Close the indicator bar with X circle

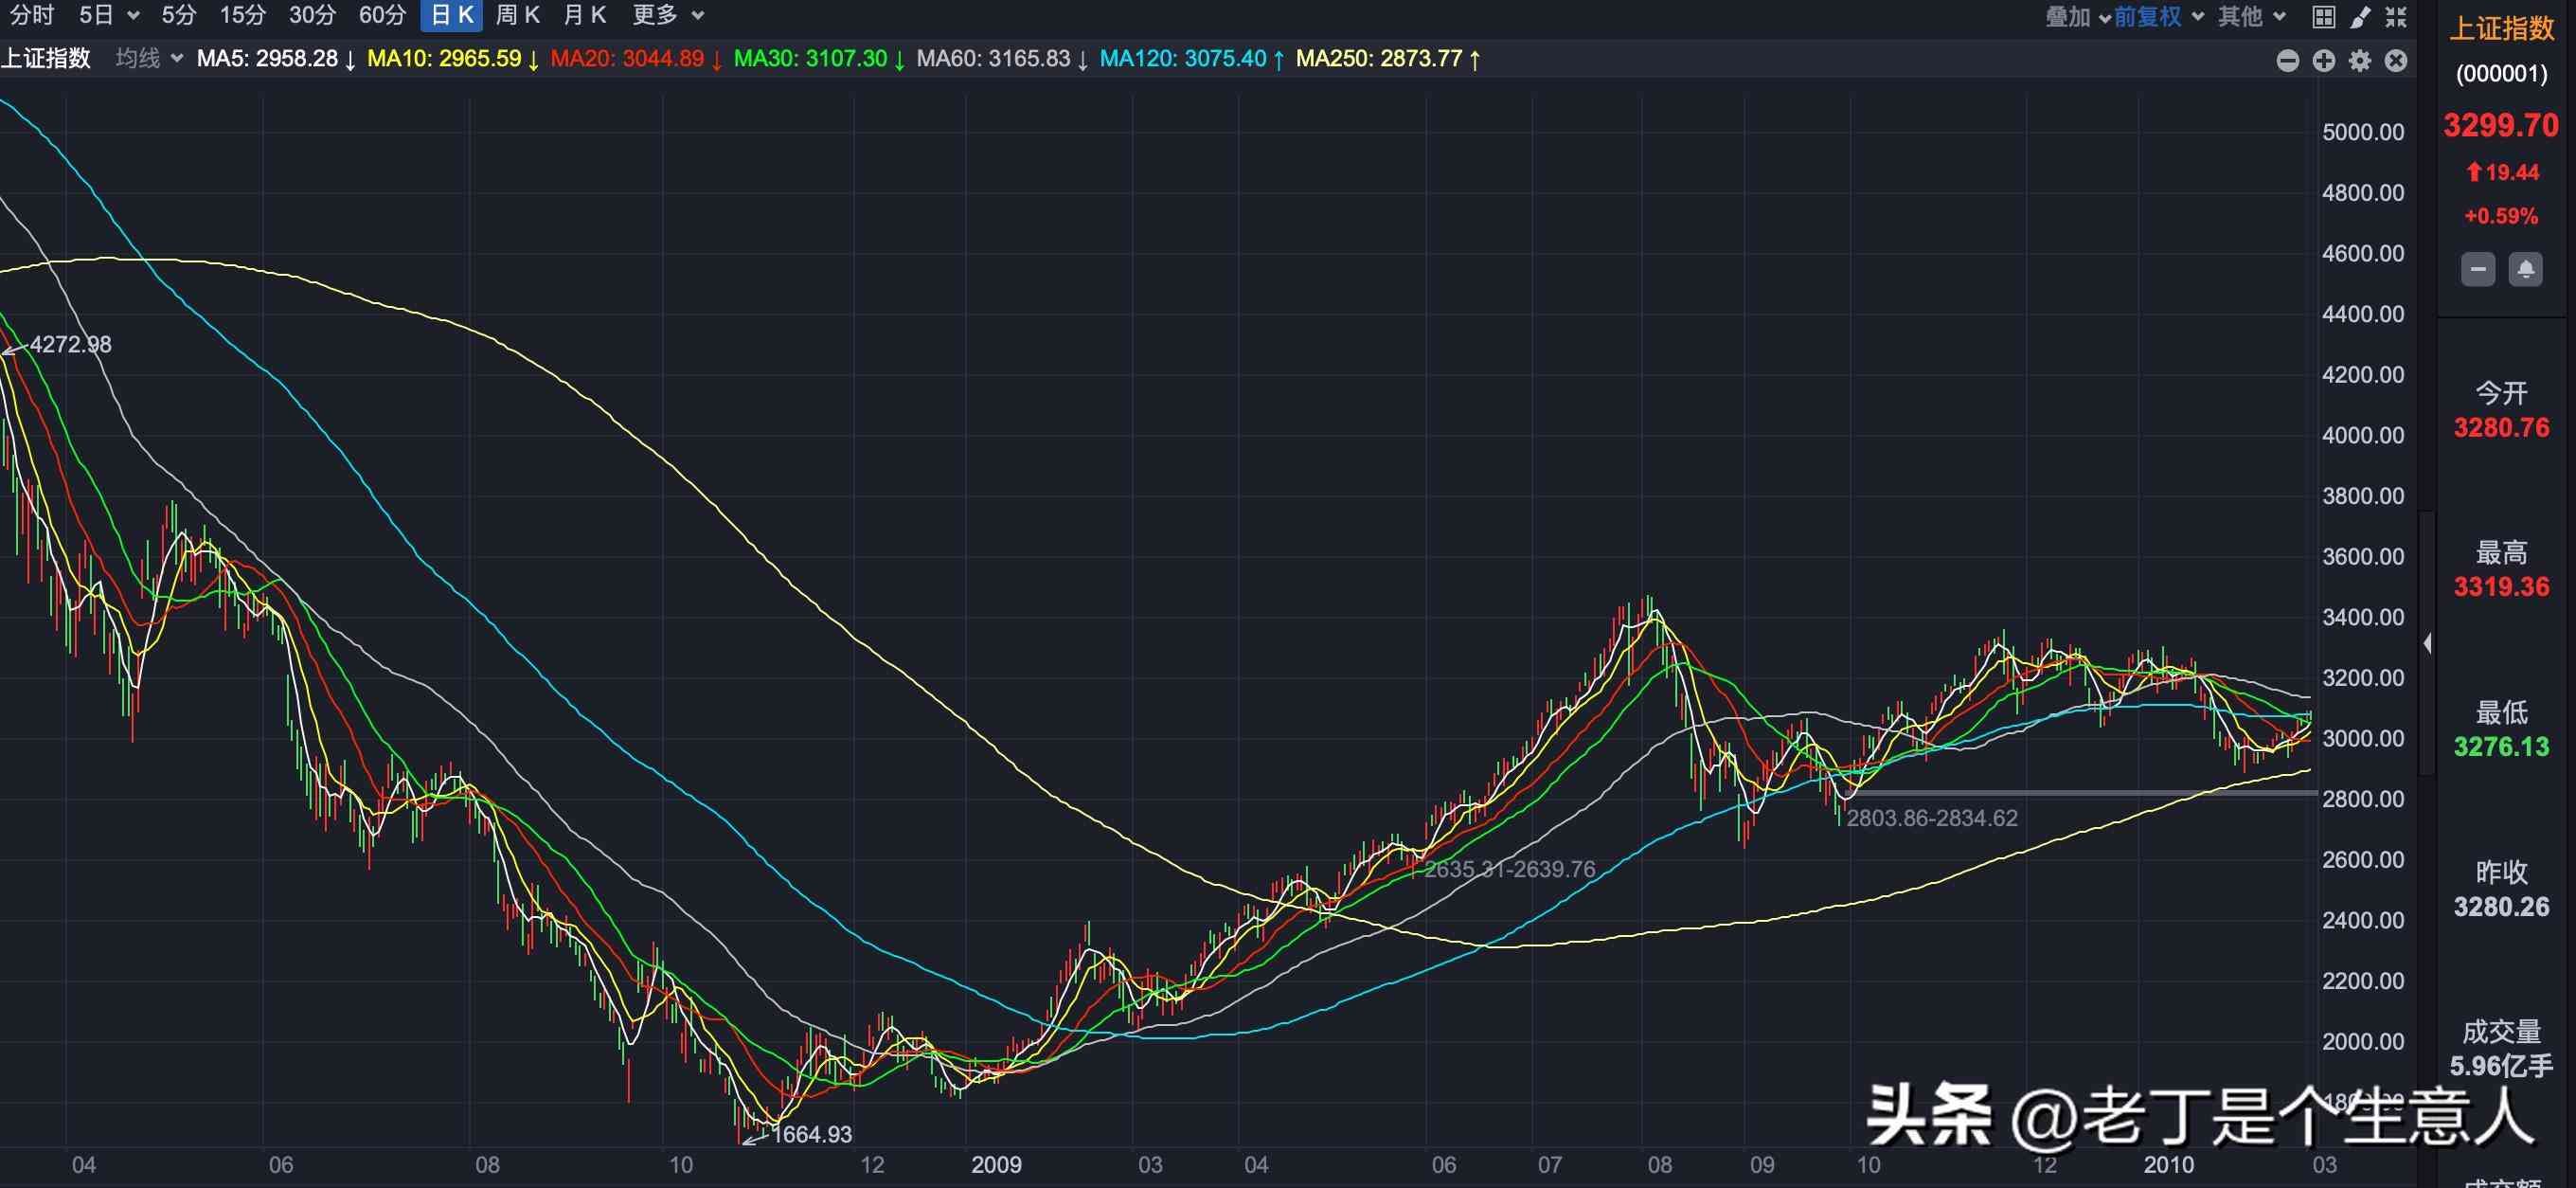point(2395,61)
